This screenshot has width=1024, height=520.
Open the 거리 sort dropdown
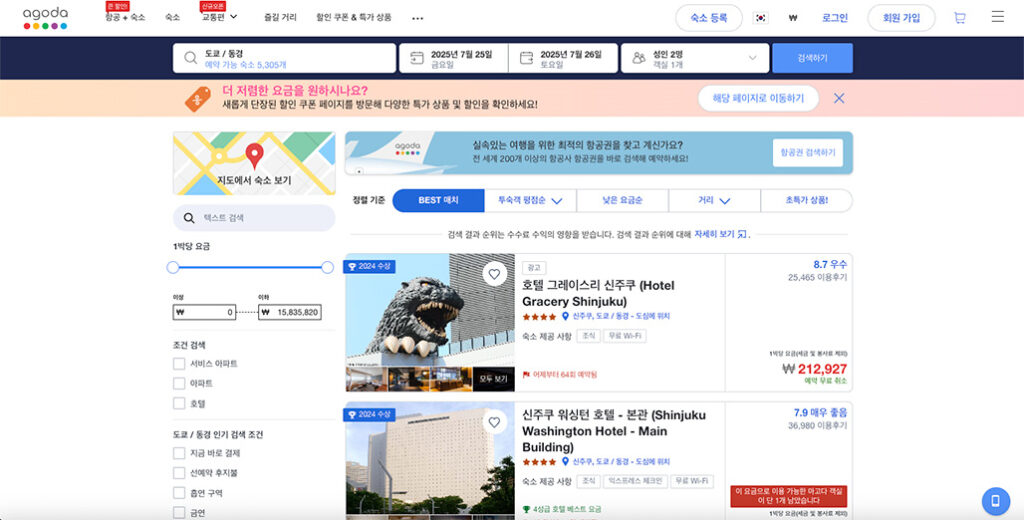click(x=714, y=201)
